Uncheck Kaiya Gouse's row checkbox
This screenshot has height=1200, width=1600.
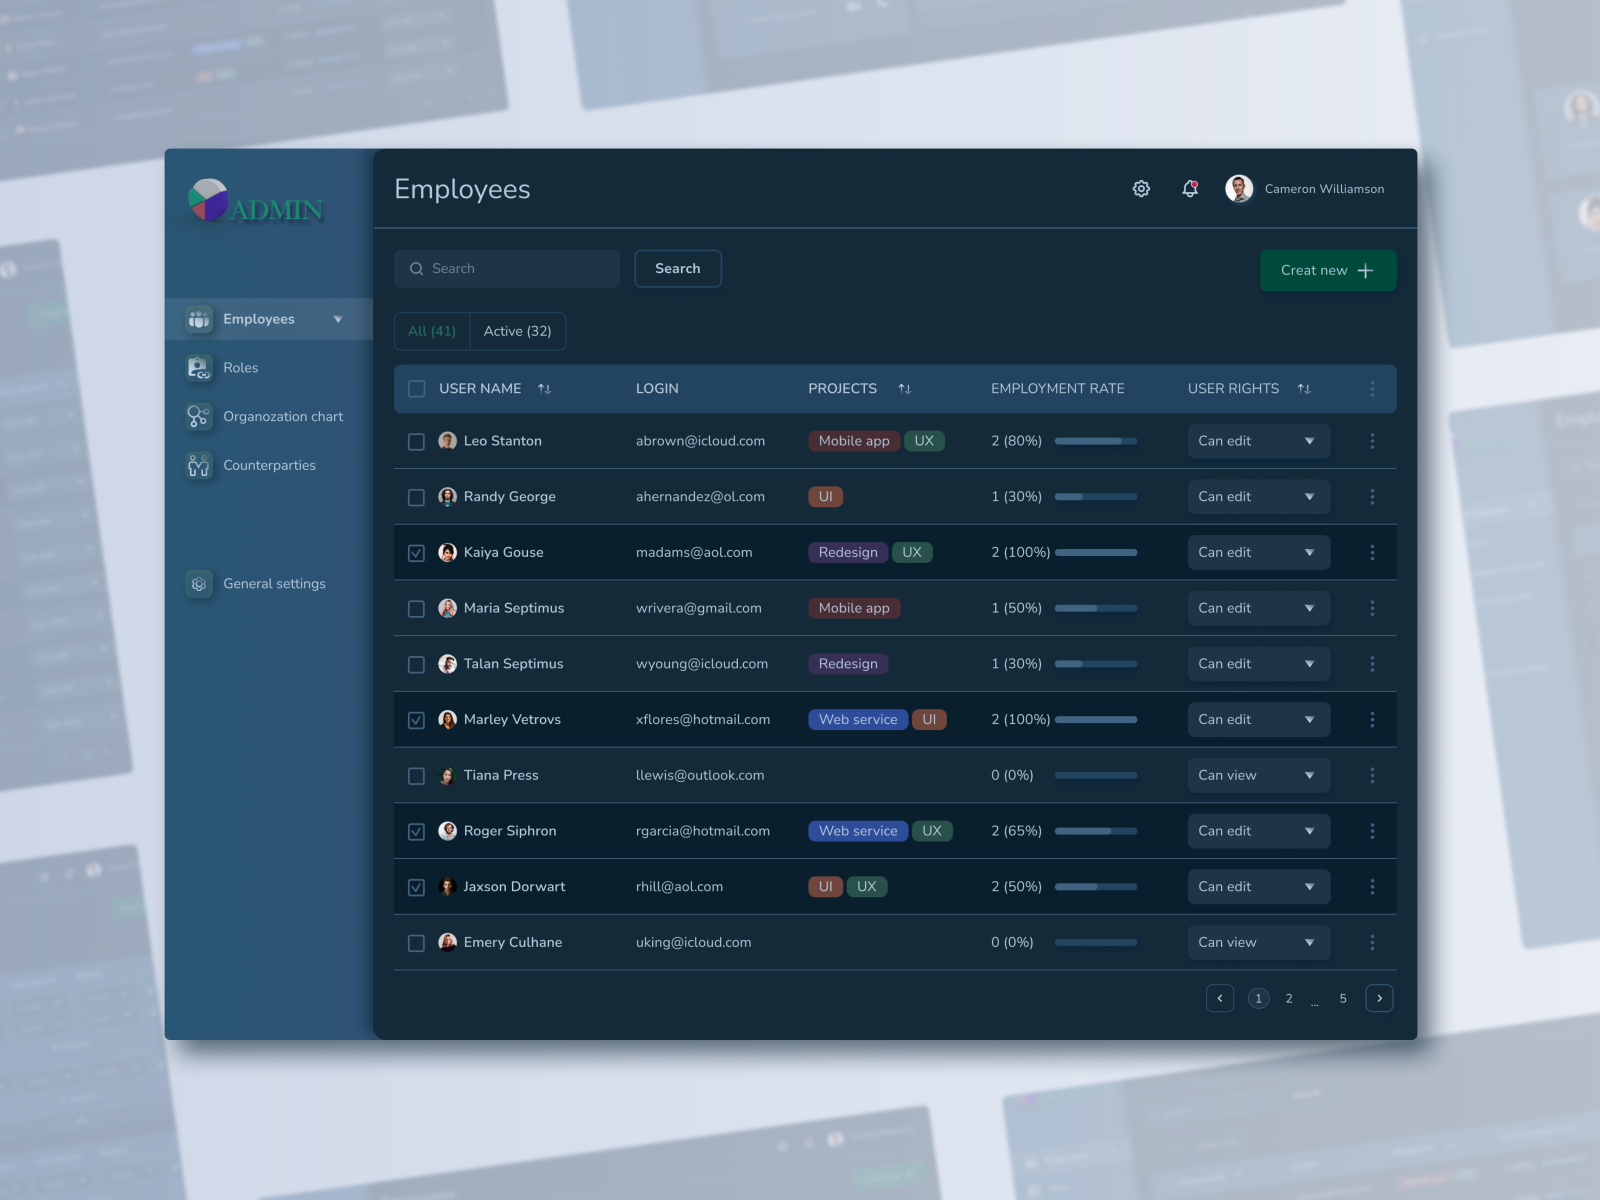[416, 552]
